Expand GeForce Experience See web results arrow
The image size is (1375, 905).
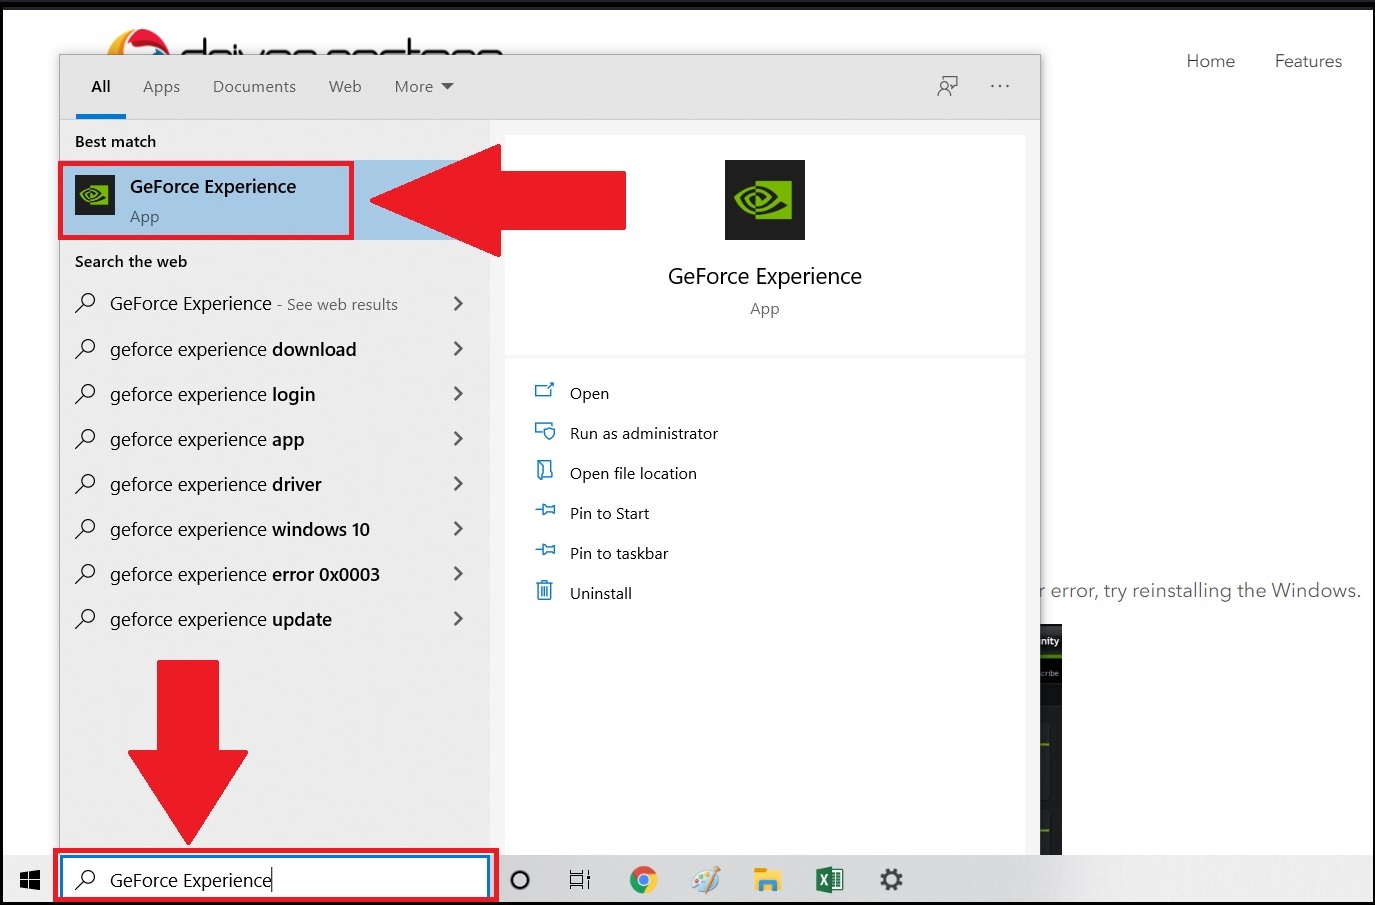(x=458, y=303)
